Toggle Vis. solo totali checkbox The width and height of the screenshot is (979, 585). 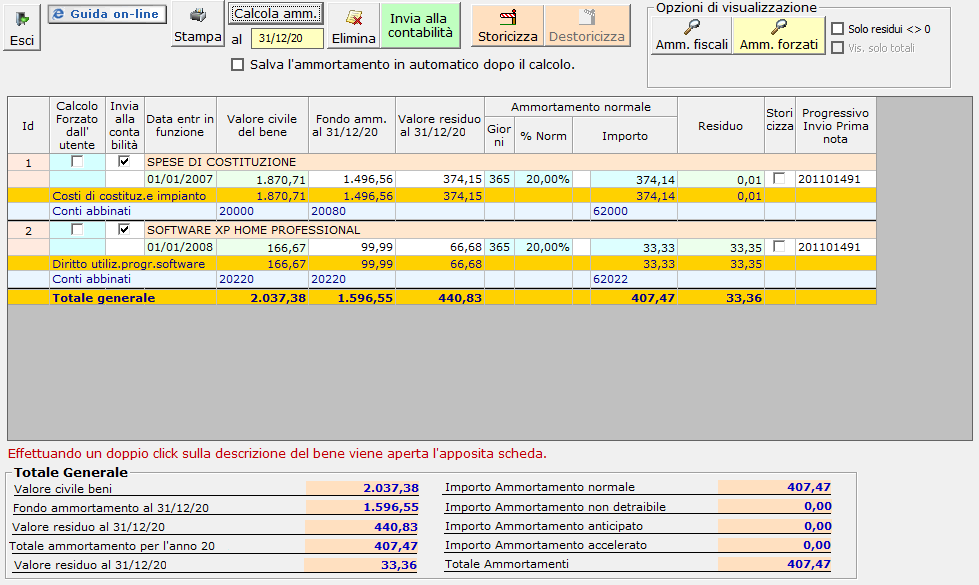click(x=838, y=47)
